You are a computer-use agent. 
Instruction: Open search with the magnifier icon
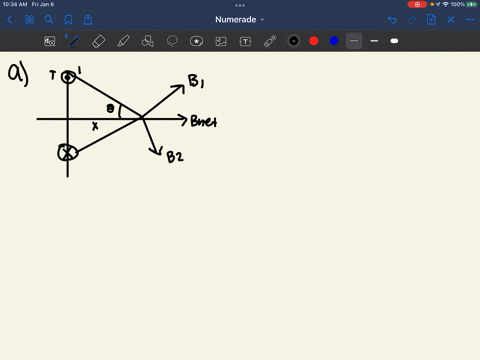(x=49, y=20)
